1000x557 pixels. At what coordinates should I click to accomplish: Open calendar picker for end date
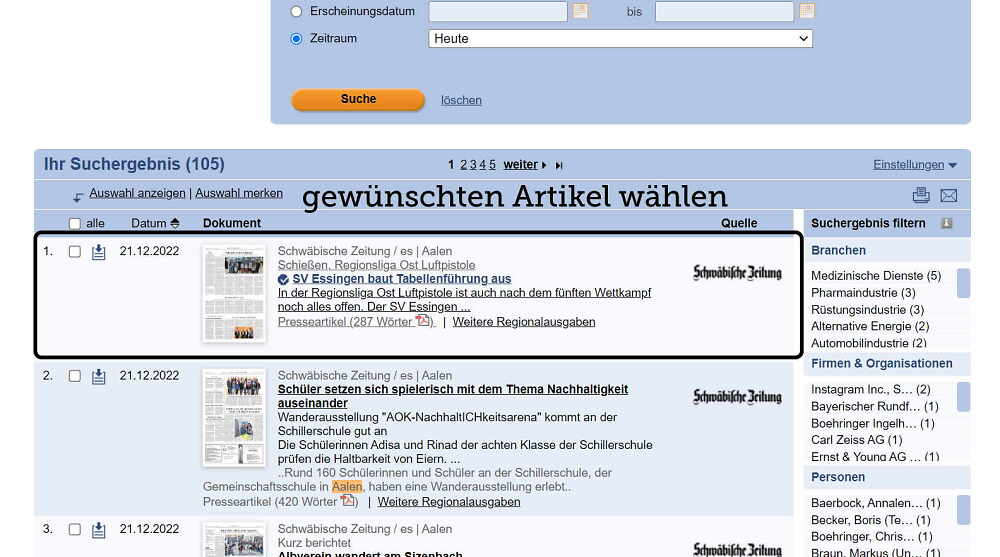click(x=807, y=11)
